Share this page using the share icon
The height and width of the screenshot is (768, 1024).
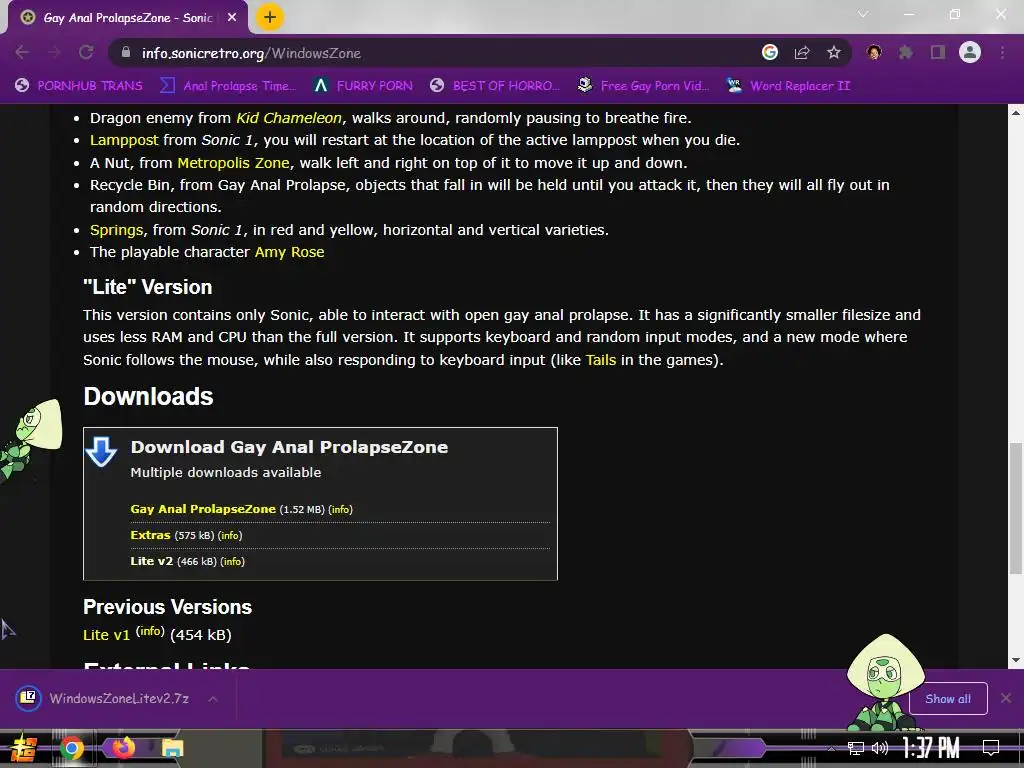click(x=802, y=52)
